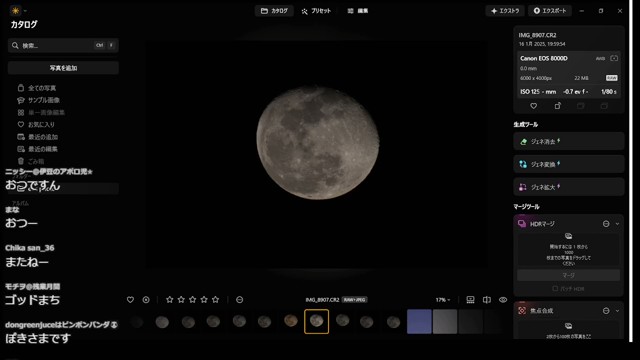640x360 pixels.
Task: Rate the photo three stars
Action: (193, 300)
